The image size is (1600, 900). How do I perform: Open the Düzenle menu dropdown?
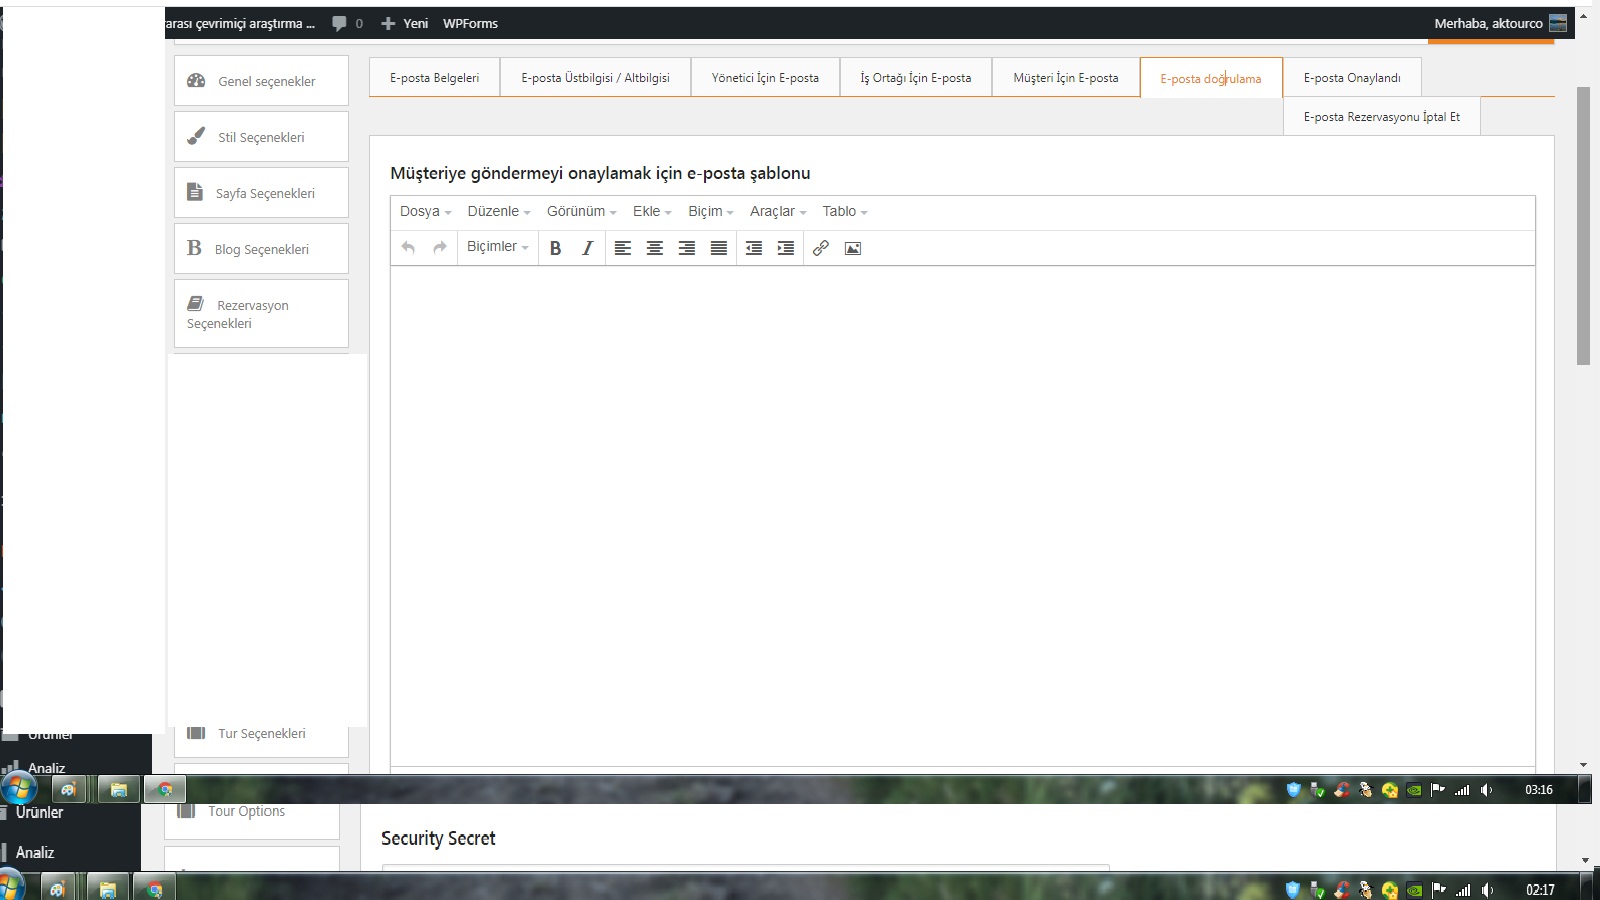[498, 211]
